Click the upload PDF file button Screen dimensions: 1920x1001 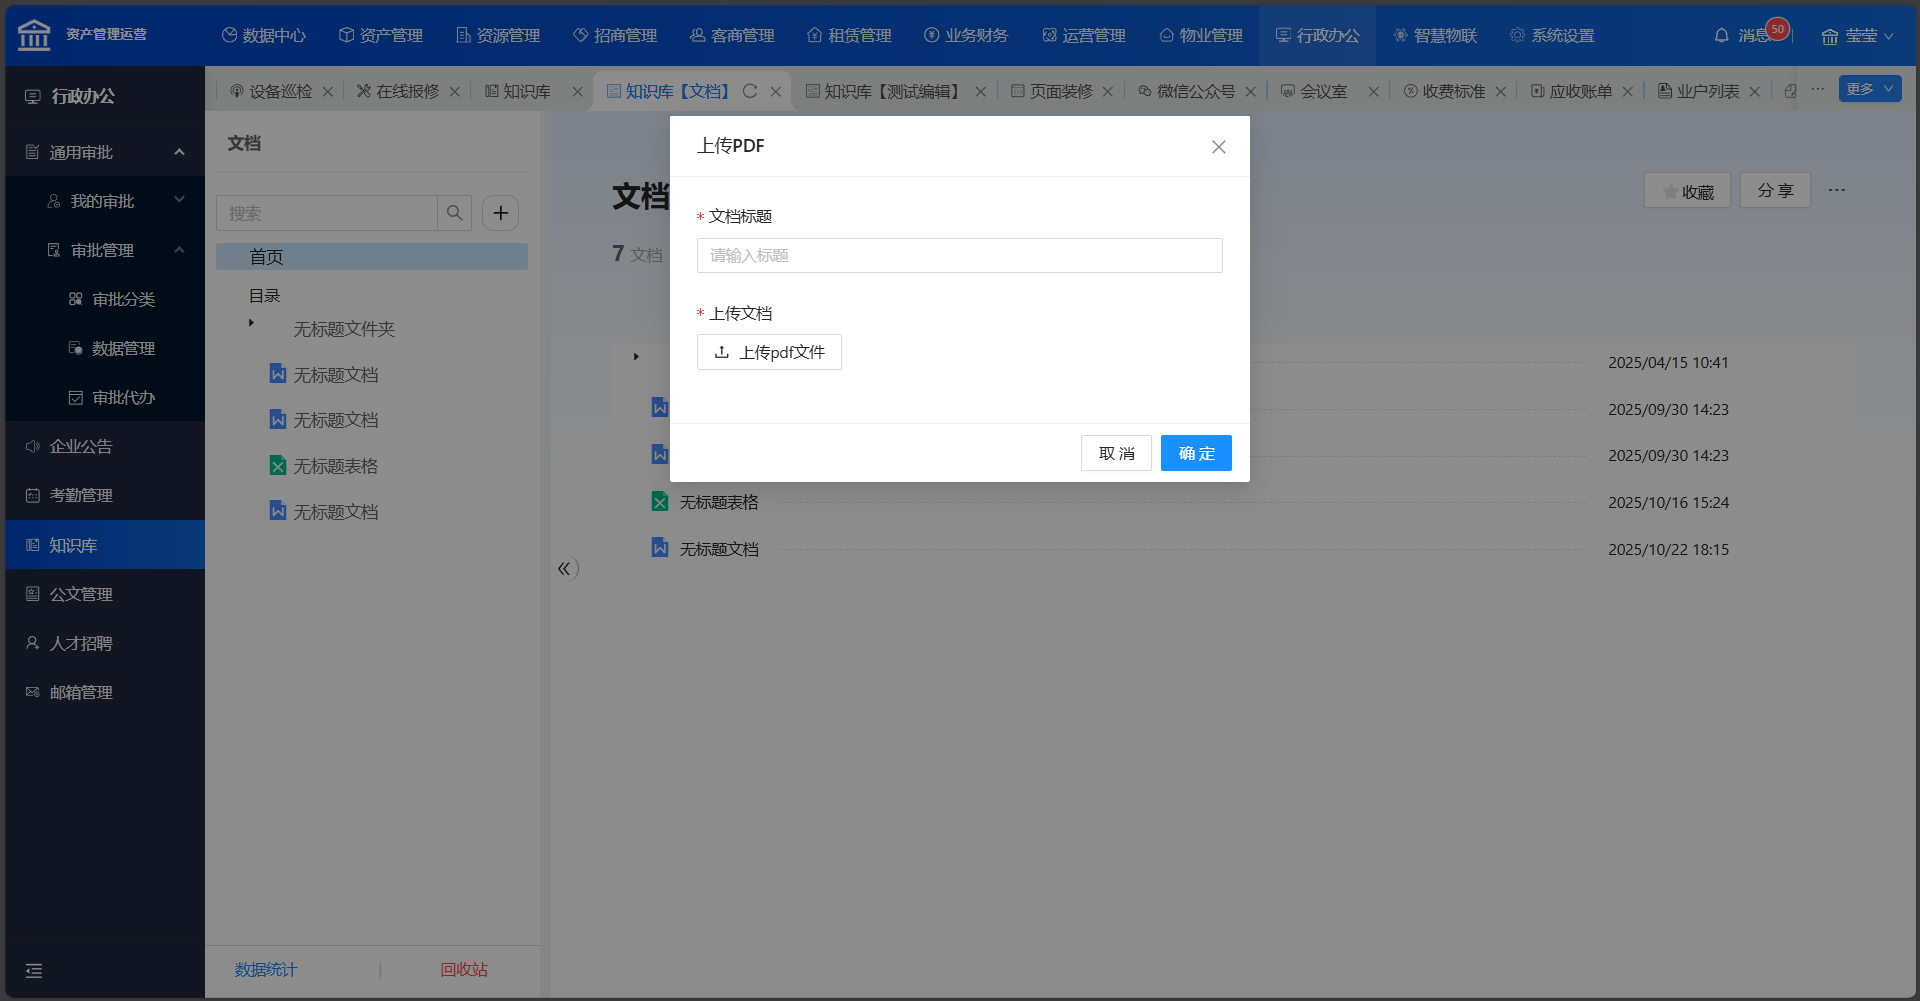(769, 352)
